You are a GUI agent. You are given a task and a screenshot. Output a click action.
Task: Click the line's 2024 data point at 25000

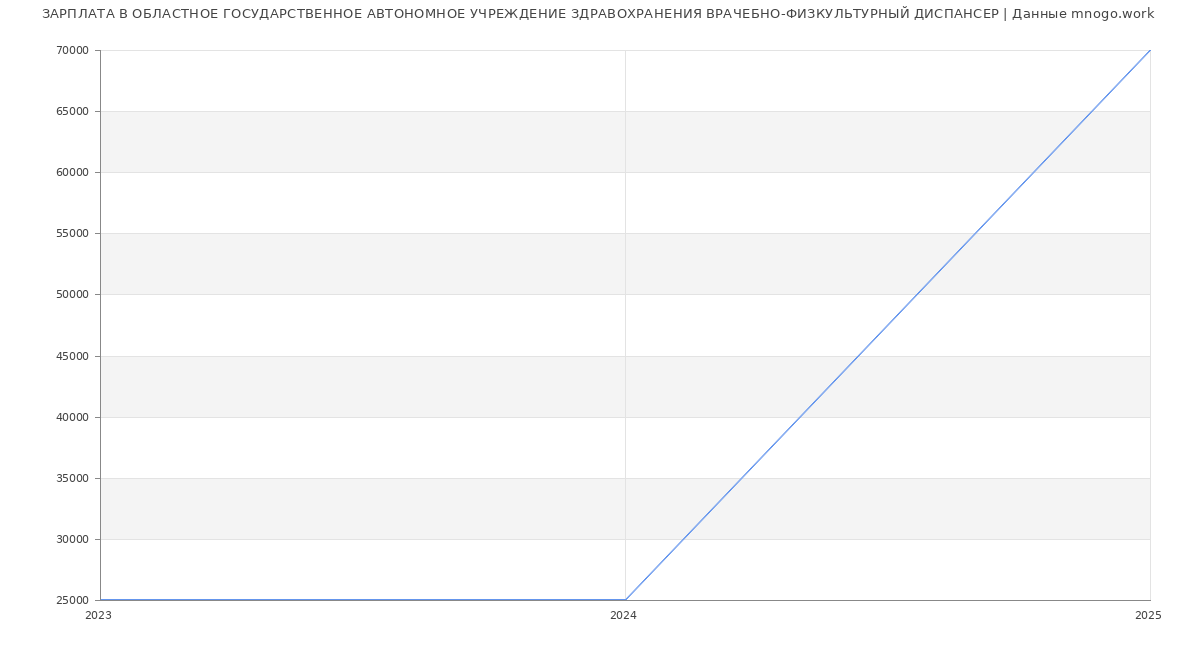[x=625, y=600]
